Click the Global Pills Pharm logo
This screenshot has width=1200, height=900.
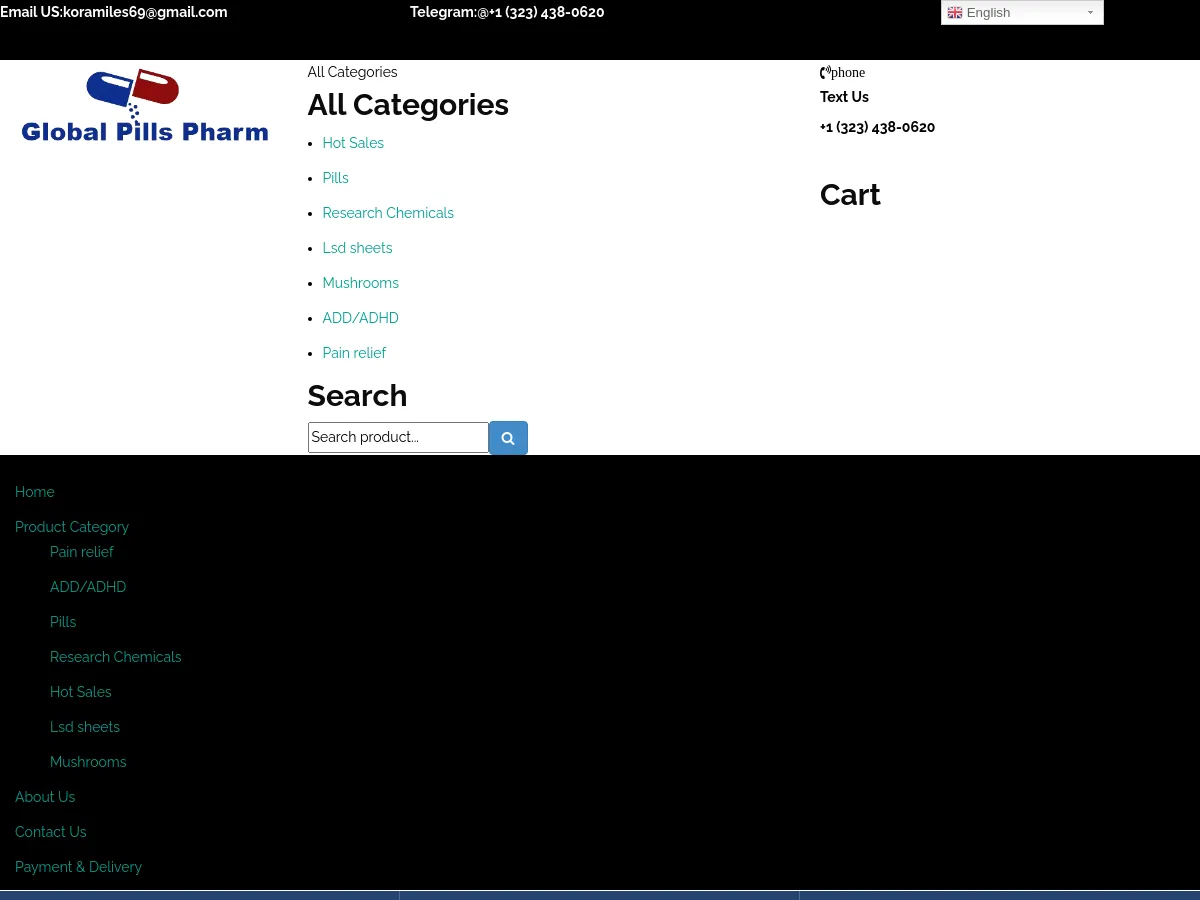[145, 106]
